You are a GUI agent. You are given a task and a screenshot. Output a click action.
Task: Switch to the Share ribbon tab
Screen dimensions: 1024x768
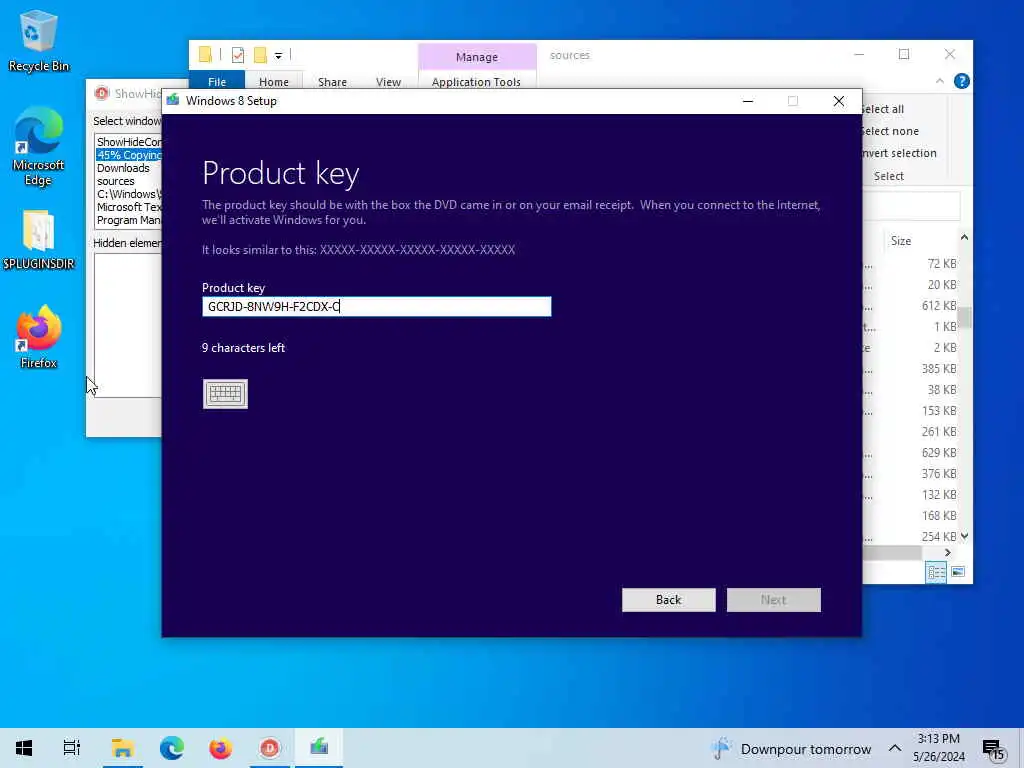coord(332,82)
